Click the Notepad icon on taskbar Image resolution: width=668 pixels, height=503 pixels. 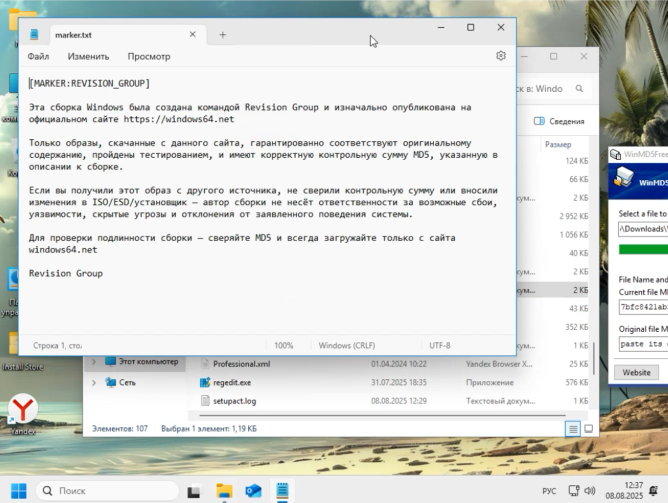[x=283, y=490]
